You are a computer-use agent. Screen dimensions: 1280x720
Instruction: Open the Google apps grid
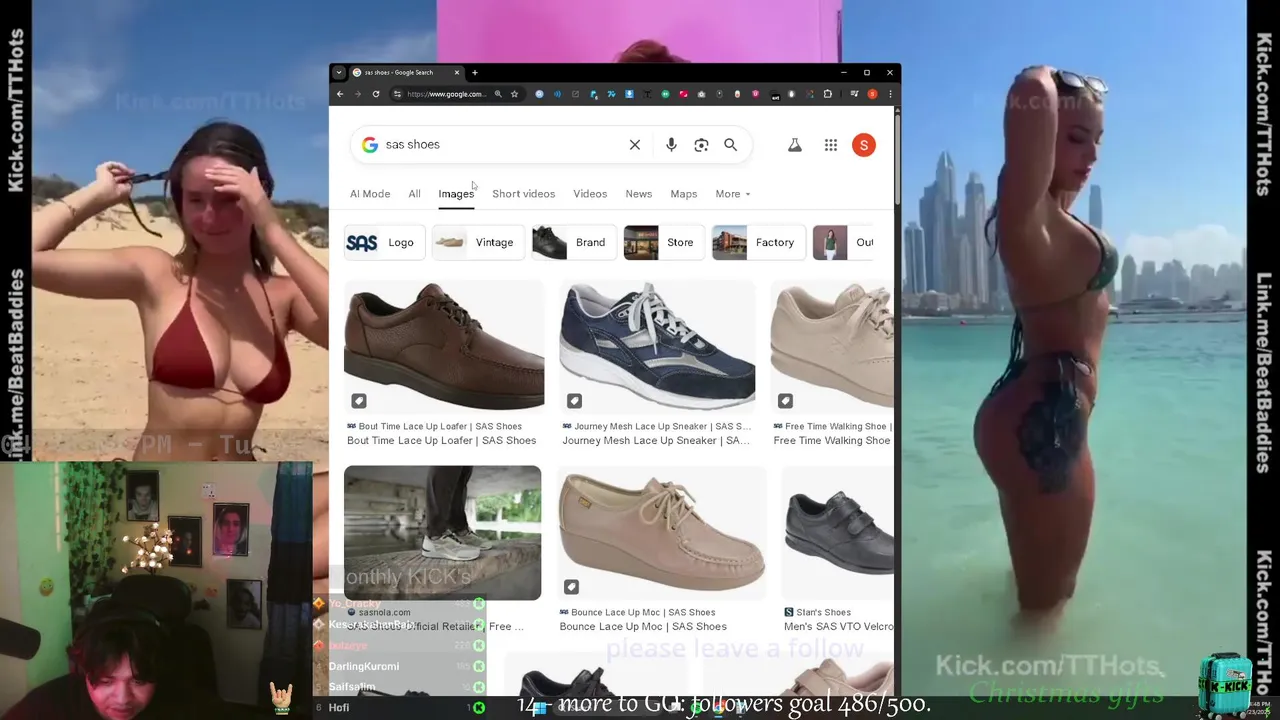pyautogui.click(x=831, y=145)
